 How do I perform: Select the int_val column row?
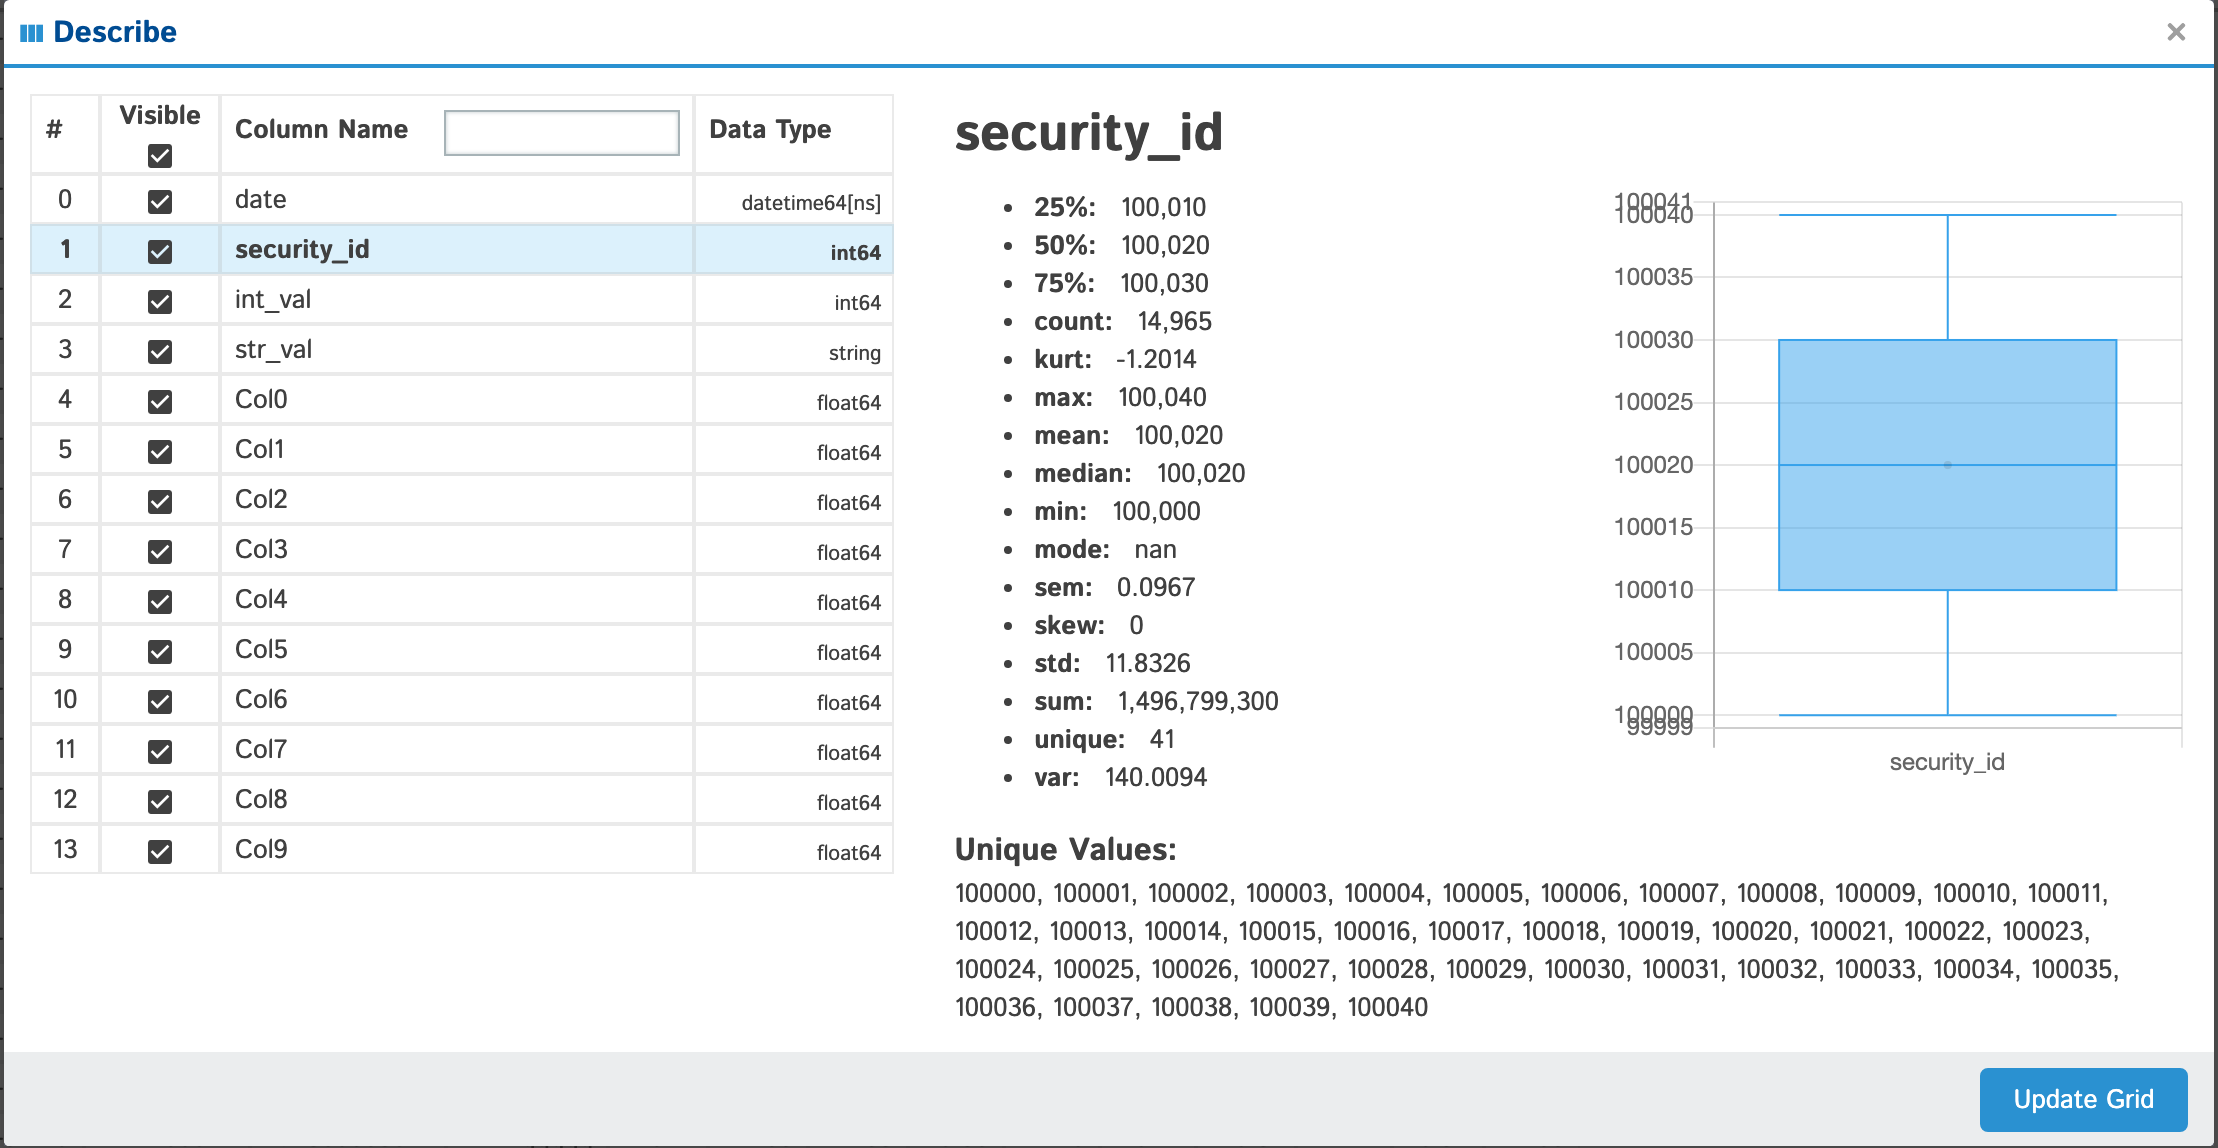(273, 300)
